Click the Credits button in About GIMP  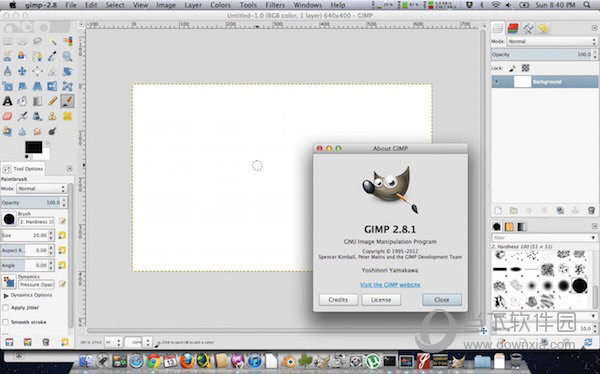(338, 300)
